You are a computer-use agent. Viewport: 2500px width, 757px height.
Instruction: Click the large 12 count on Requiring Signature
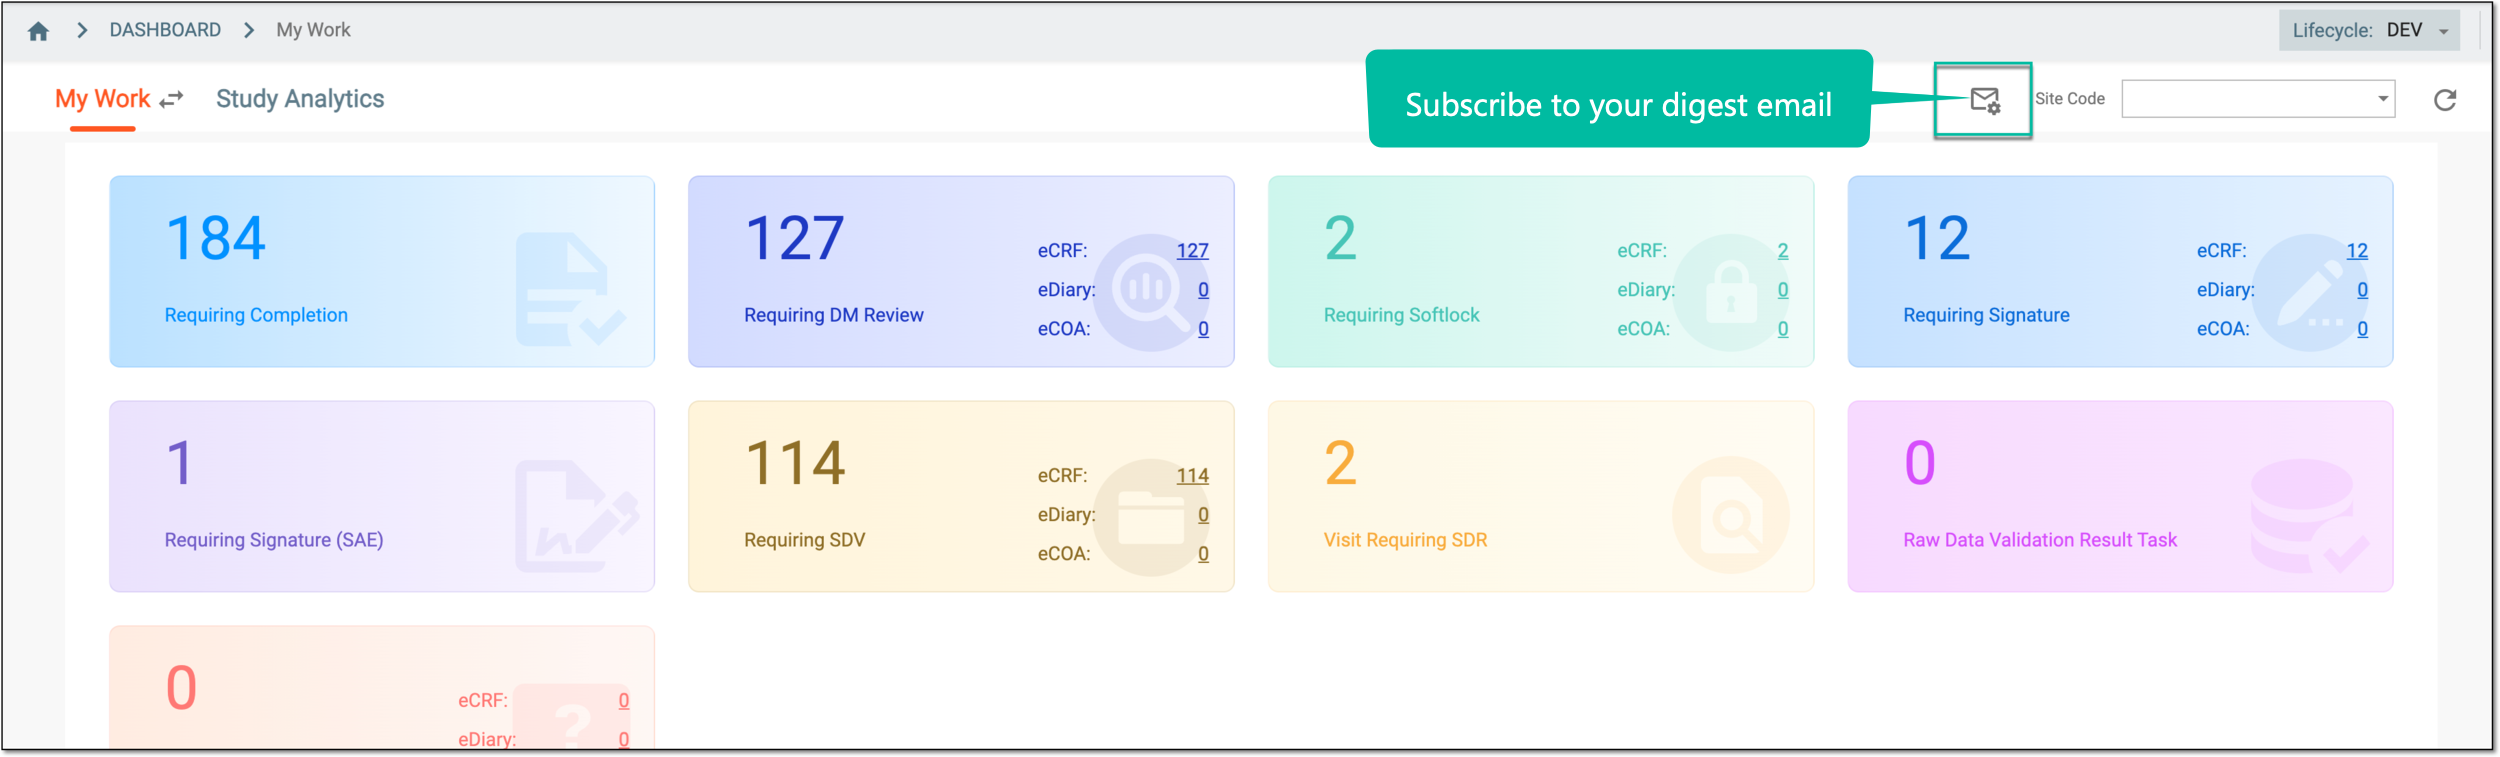[1937, 239]
